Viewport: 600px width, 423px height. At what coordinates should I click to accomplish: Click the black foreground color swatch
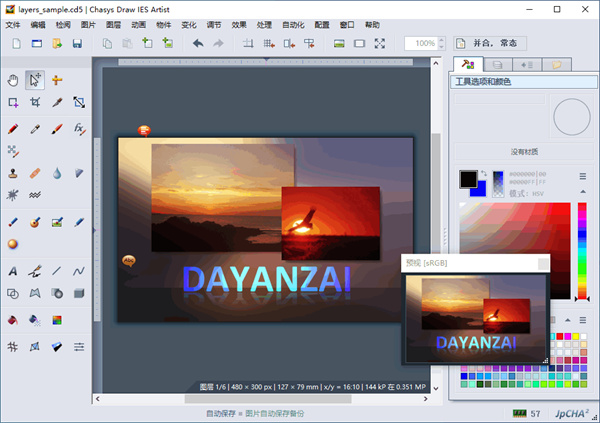pos(466,178)
